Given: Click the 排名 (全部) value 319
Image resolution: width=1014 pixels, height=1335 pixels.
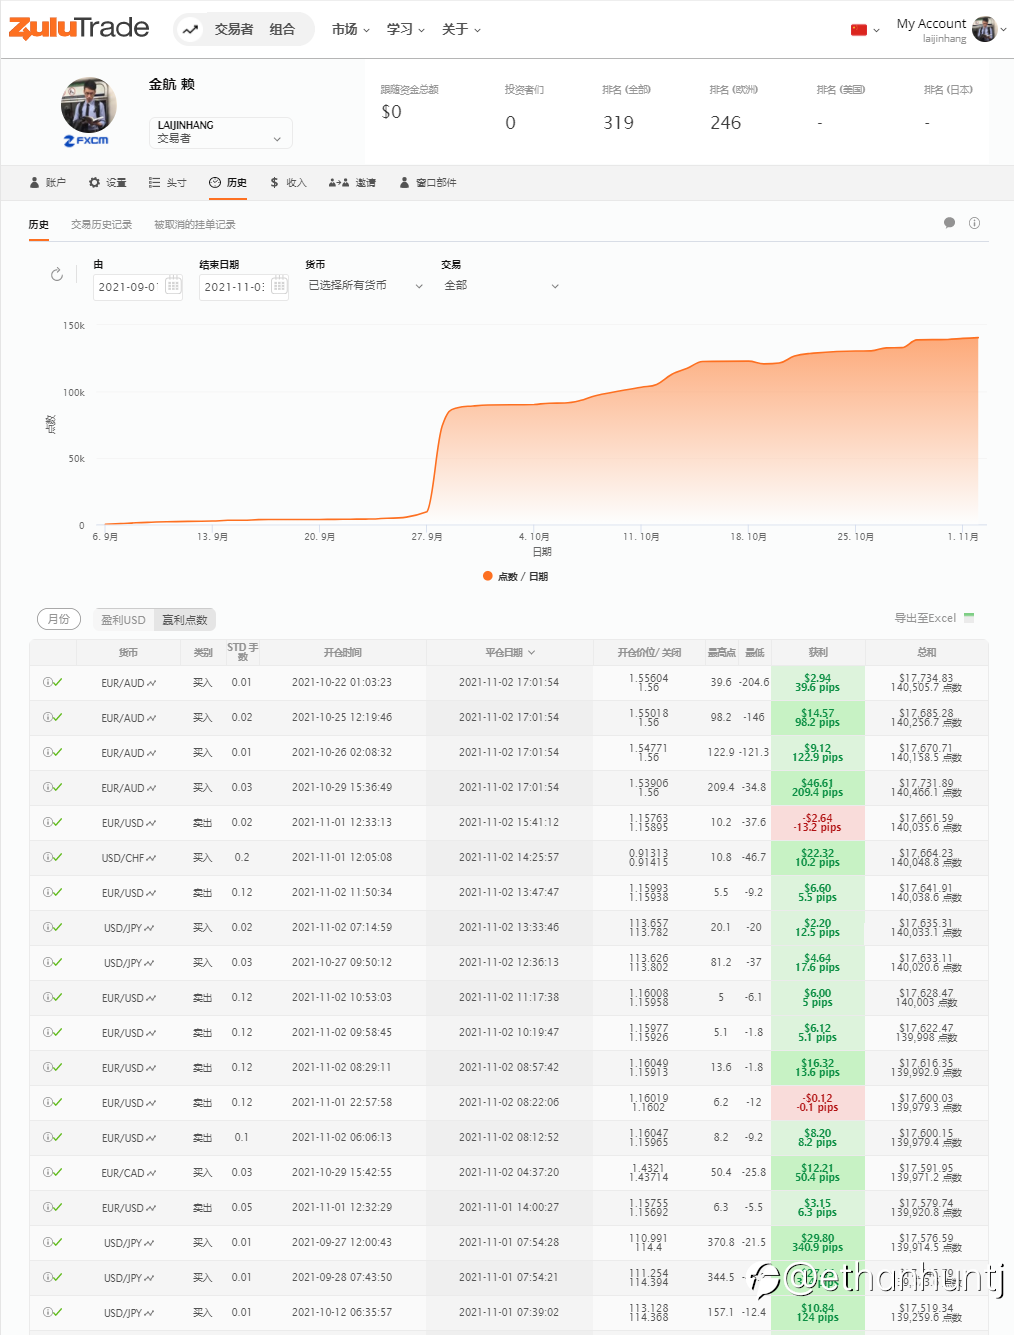Looking at the screenshot, I should 618,123.
